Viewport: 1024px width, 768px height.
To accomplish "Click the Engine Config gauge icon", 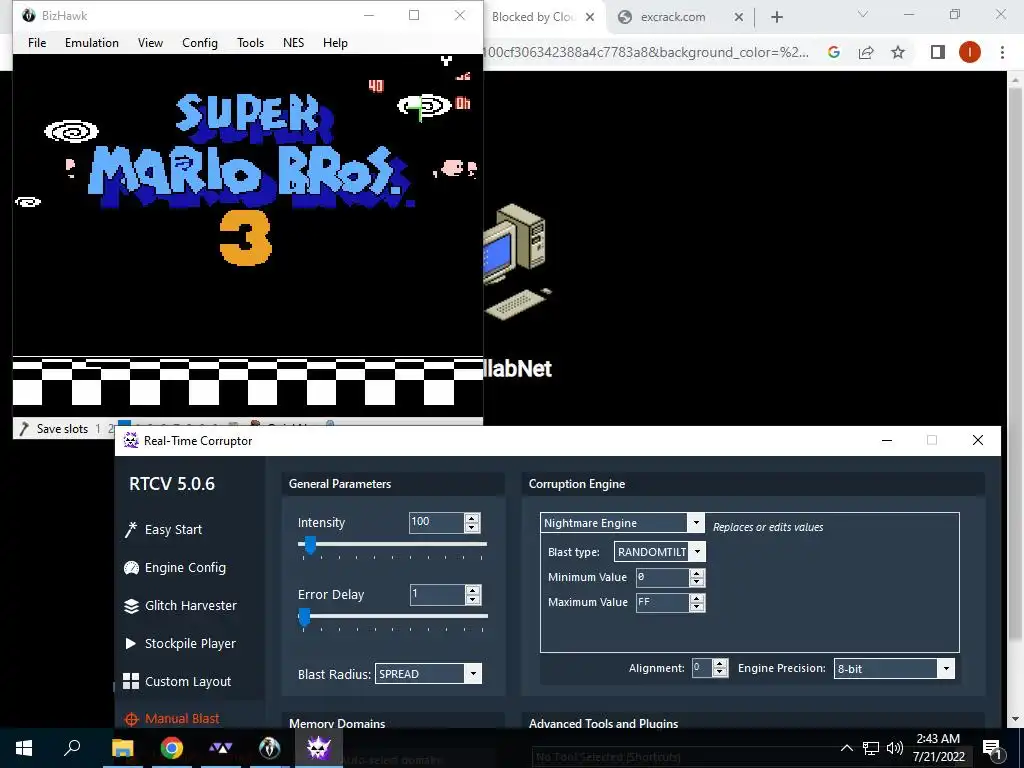I will coord(131,568).
